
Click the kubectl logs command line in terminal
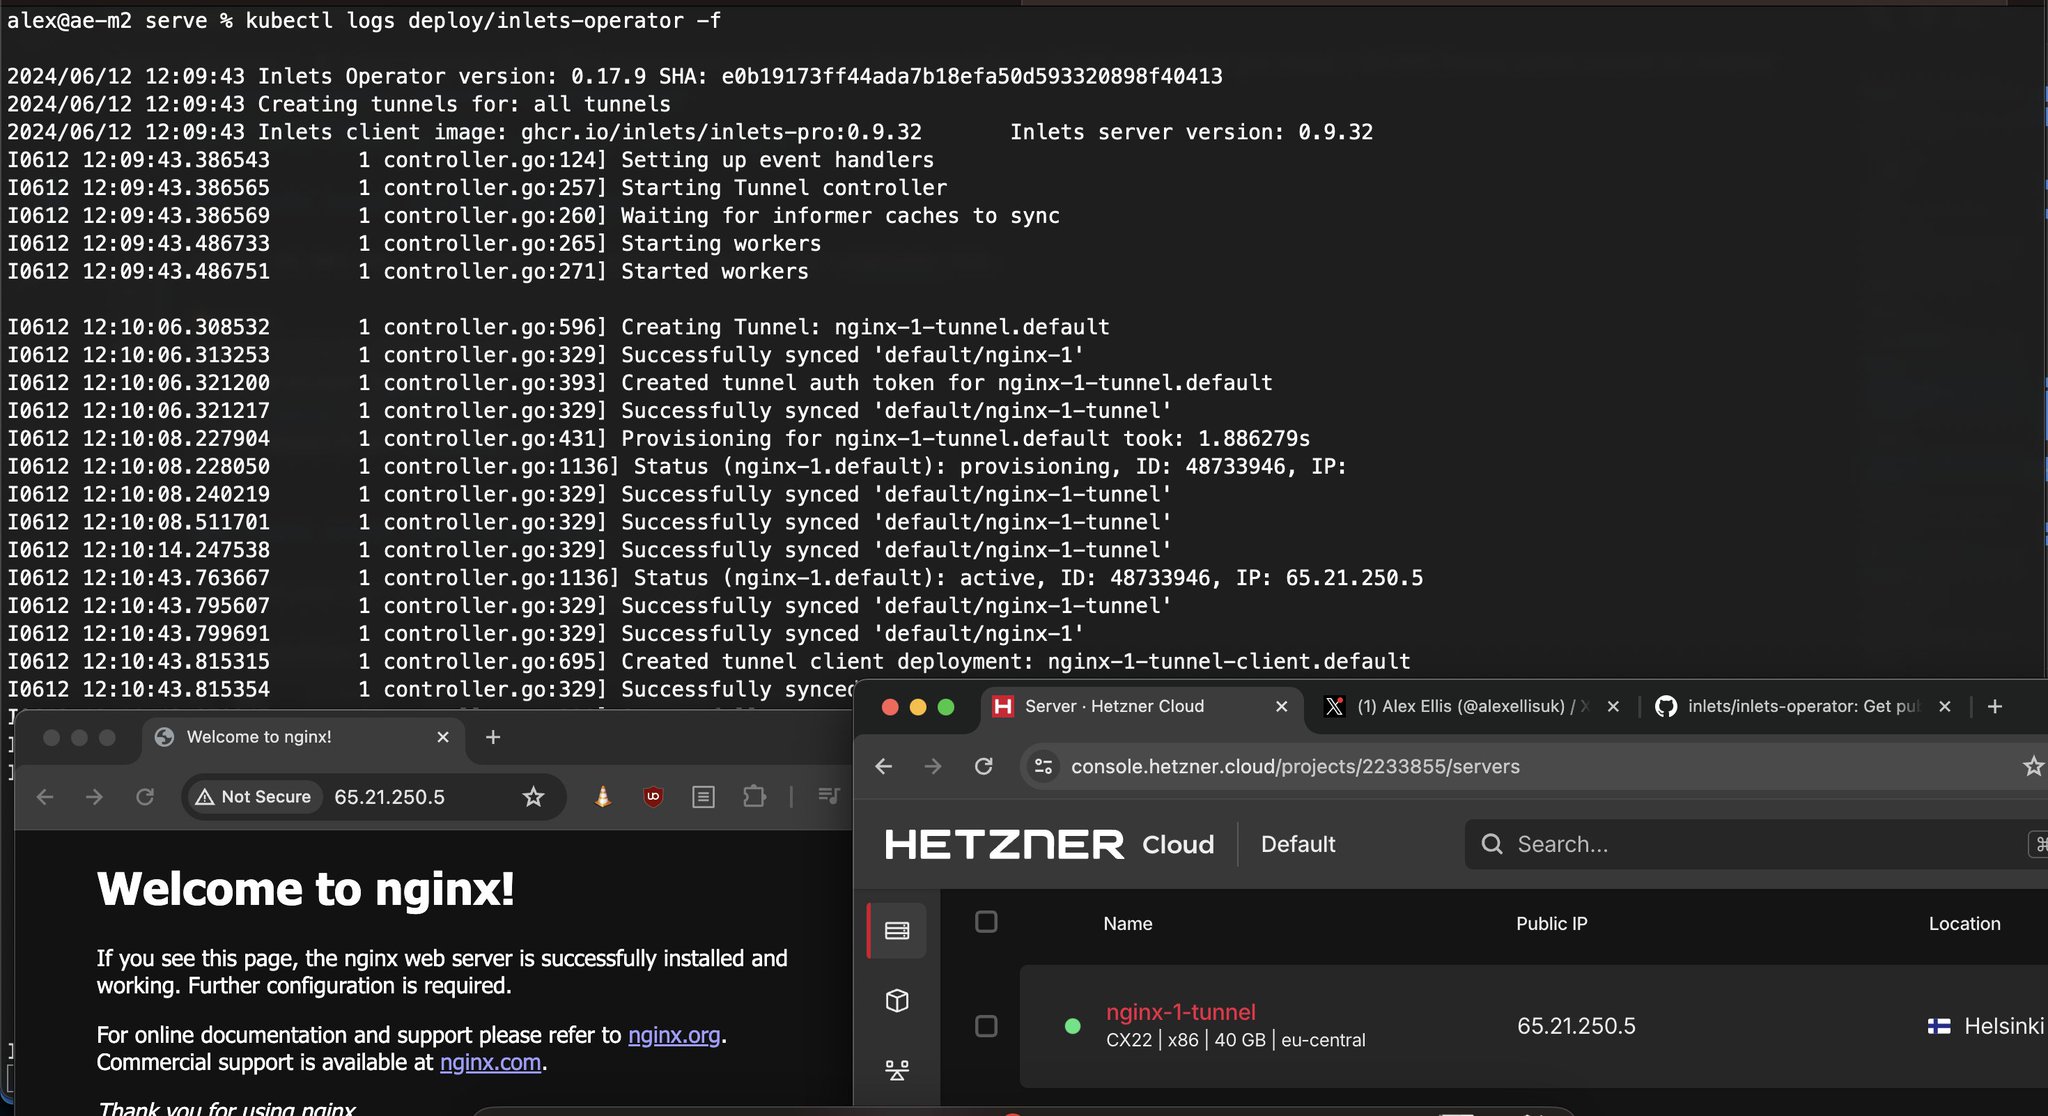[364, 20]
